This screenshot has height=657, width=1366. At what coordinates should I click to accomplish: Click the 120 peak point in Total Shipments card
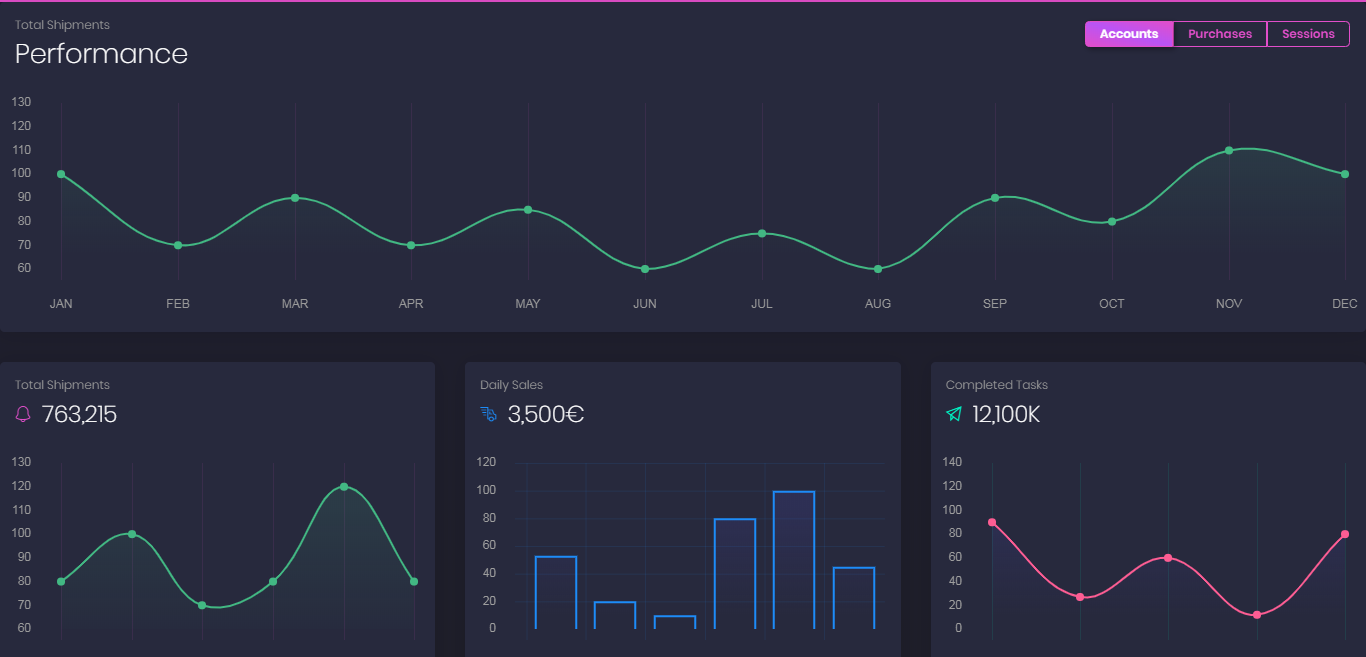344,487
